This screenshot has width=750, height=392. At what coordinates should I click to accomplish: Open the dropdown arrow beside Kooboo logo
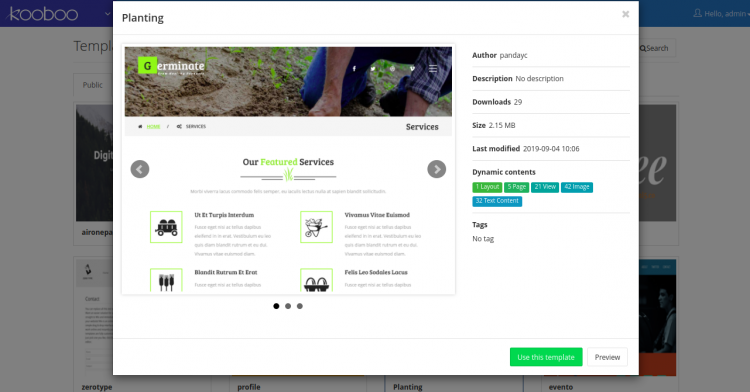107,14
